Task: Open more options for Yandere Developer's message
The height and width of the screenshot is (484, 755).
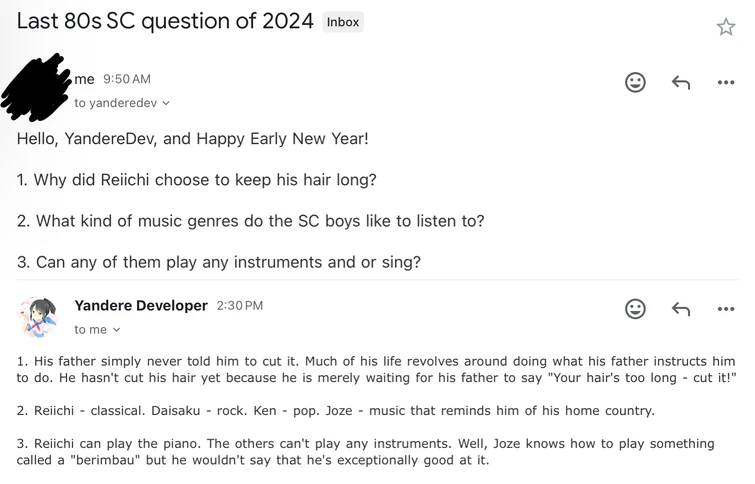Action: tap(726, 309)
